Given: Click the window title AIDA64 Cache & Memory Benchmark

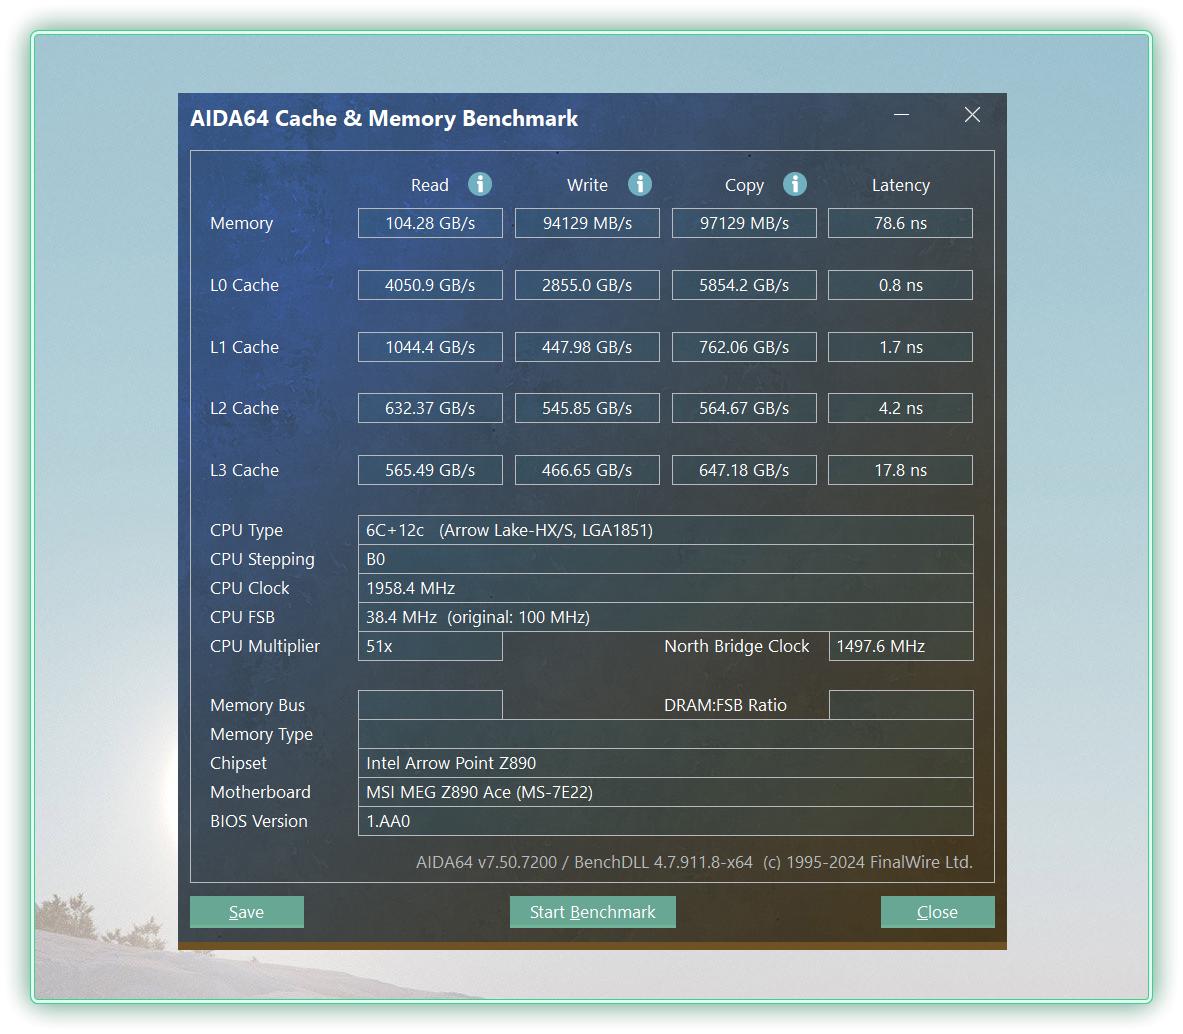Looking at the screenshot, I should point(383,118).
